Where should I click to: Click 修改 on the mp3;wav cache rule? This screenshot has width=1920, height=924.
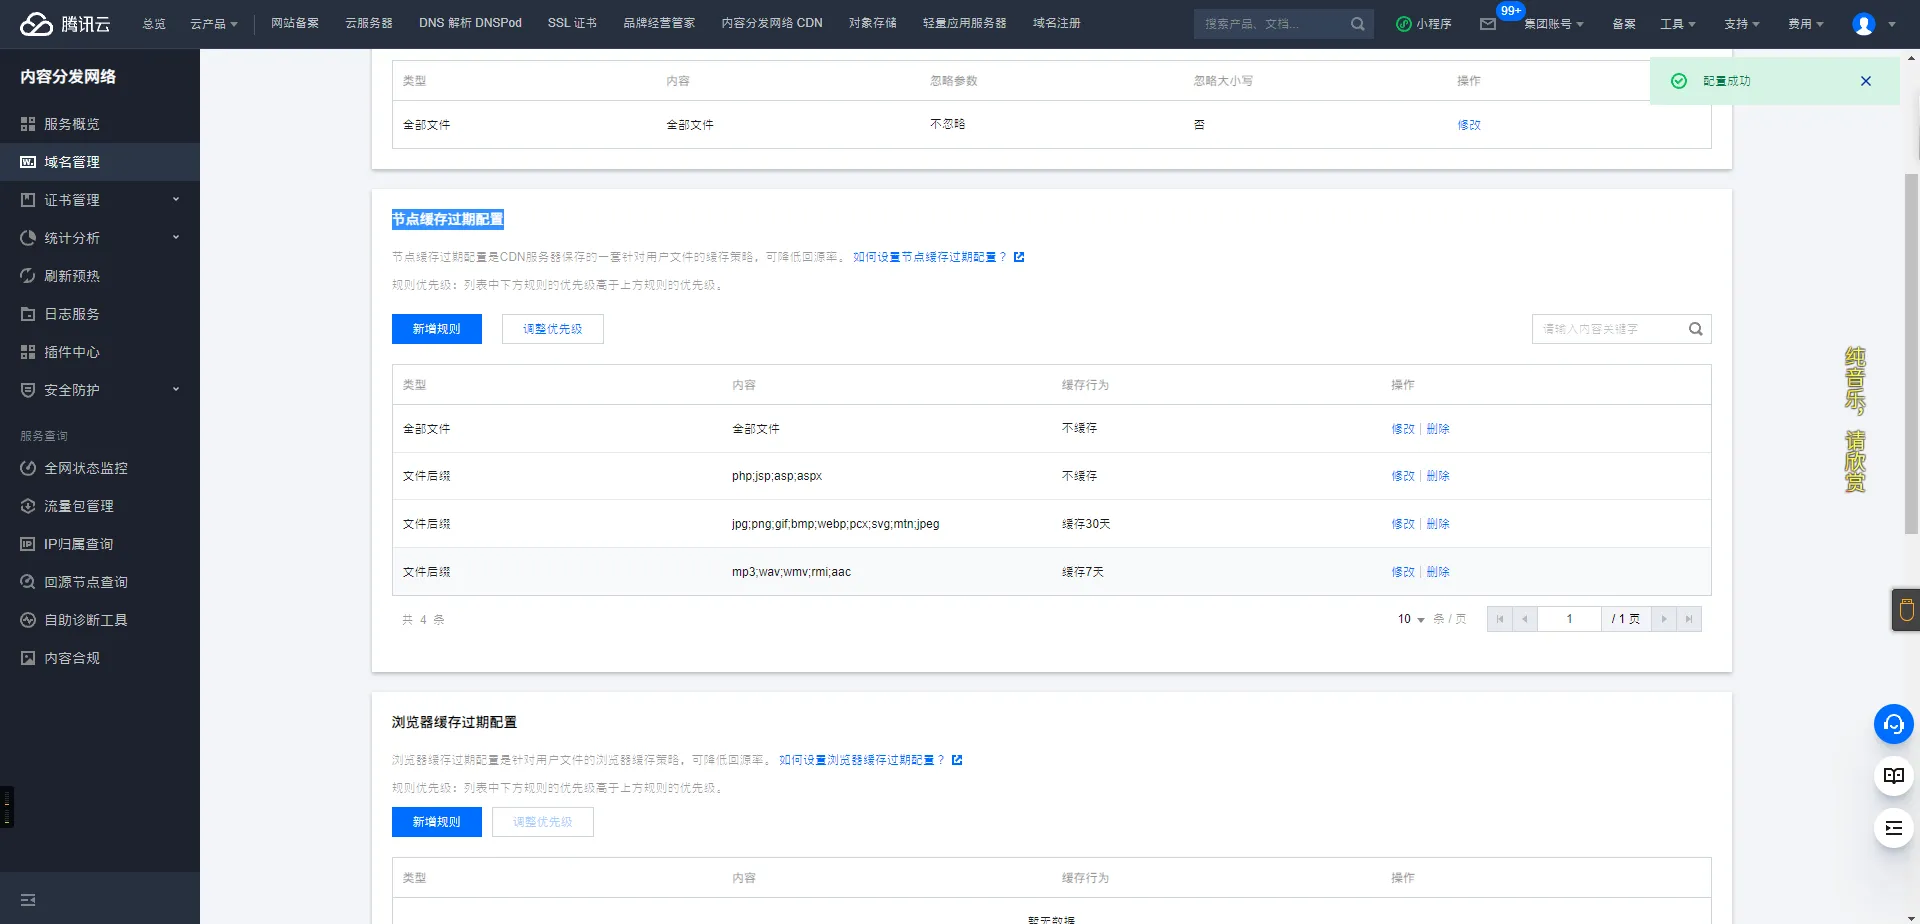[1403, 571]
